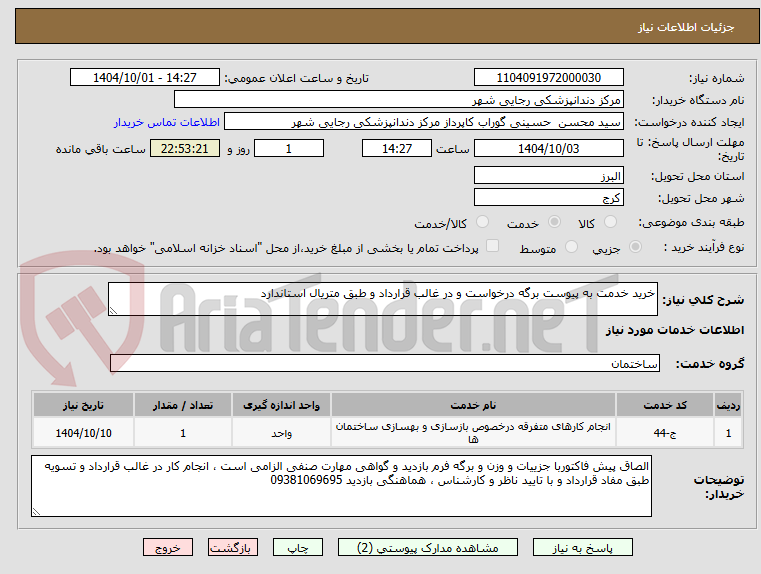Viewport: 761px width, 574px height.
Task: Click the واحد اندازه گیری column header
Action: (281, 405)
